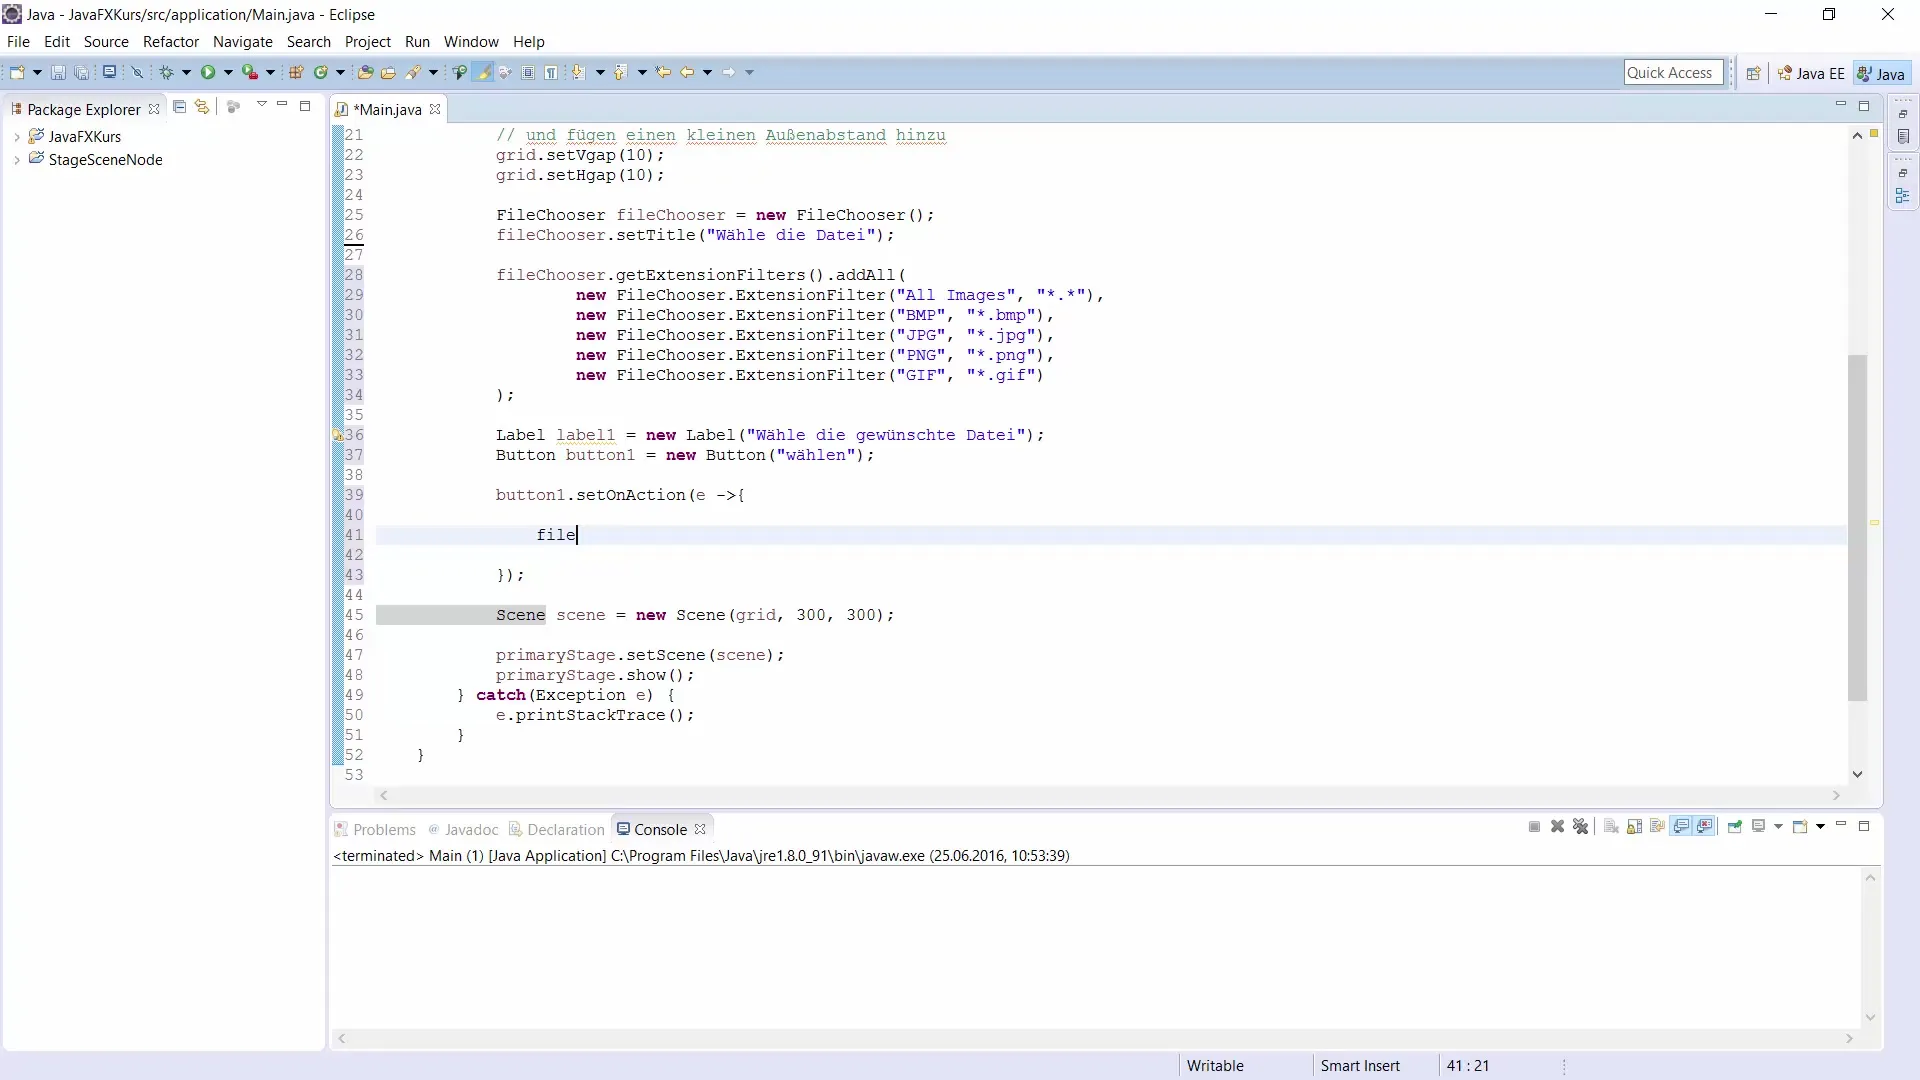Start Debug with the bug icon

[166, 72]
